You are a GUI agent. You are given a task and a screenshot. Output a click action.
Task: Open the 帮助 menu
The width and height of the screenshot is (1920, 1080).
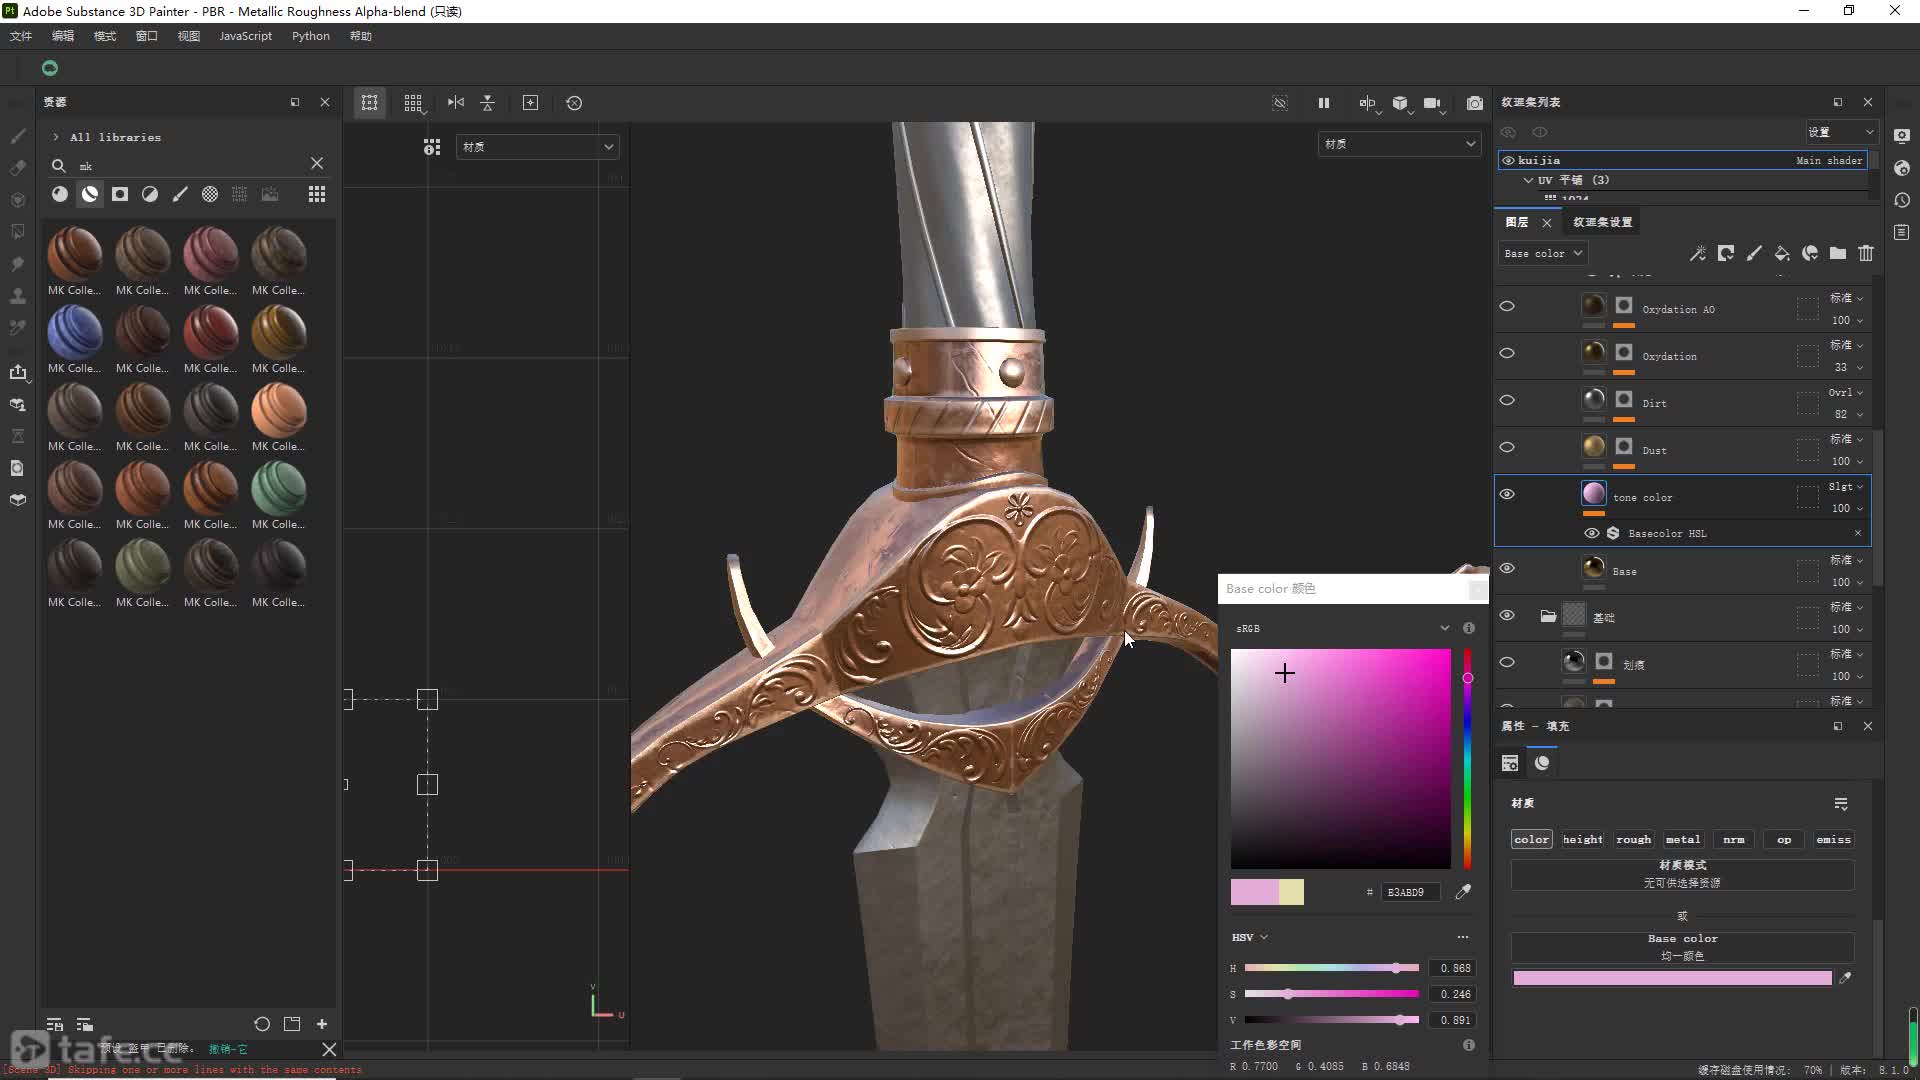(361, 36)
